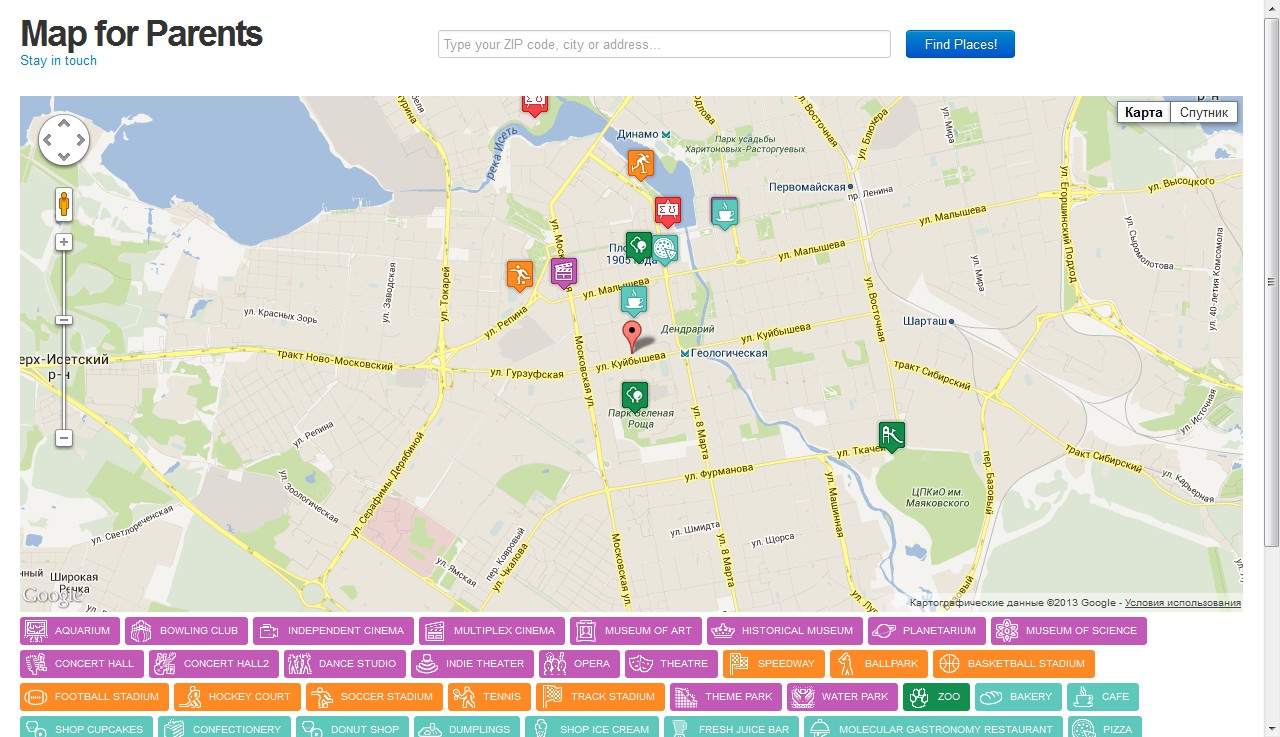Focus the ZIP code, city or address field
The height and width of the screenshot is (737, 1280).
[x=664, y=44]
